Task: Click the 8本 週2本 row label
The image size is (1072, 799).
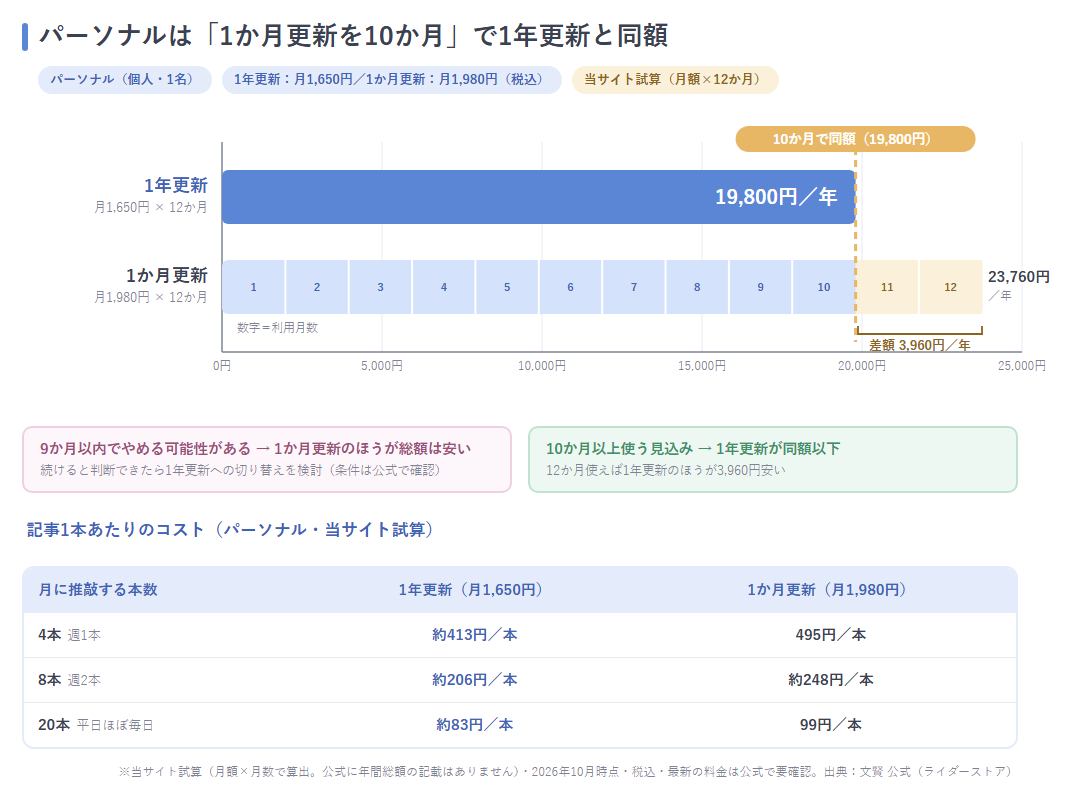Action: point(69,680)
